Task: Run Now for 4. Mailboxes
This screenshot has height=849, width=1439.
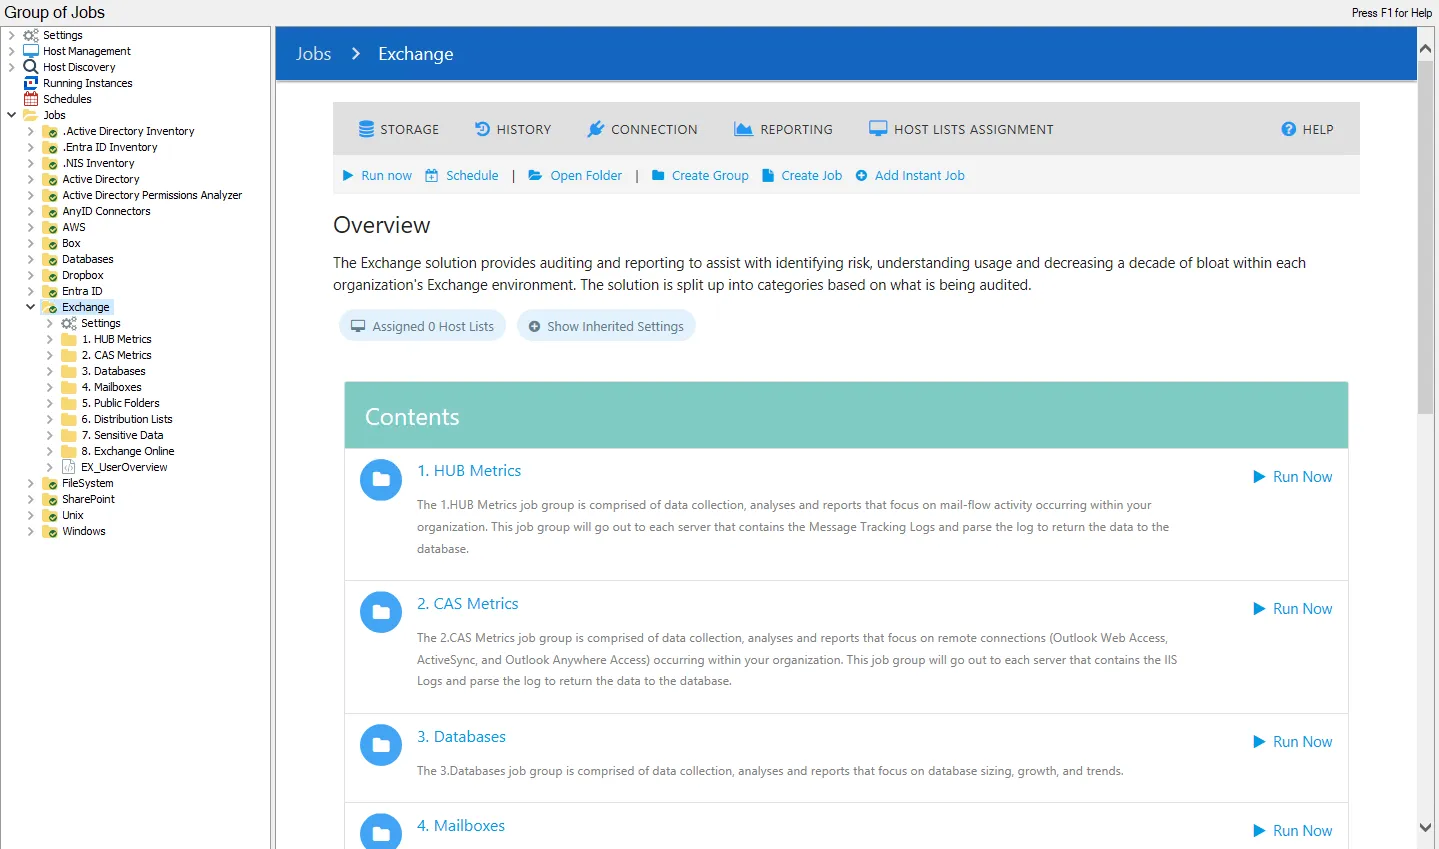Action: [x=1293, y=831]
